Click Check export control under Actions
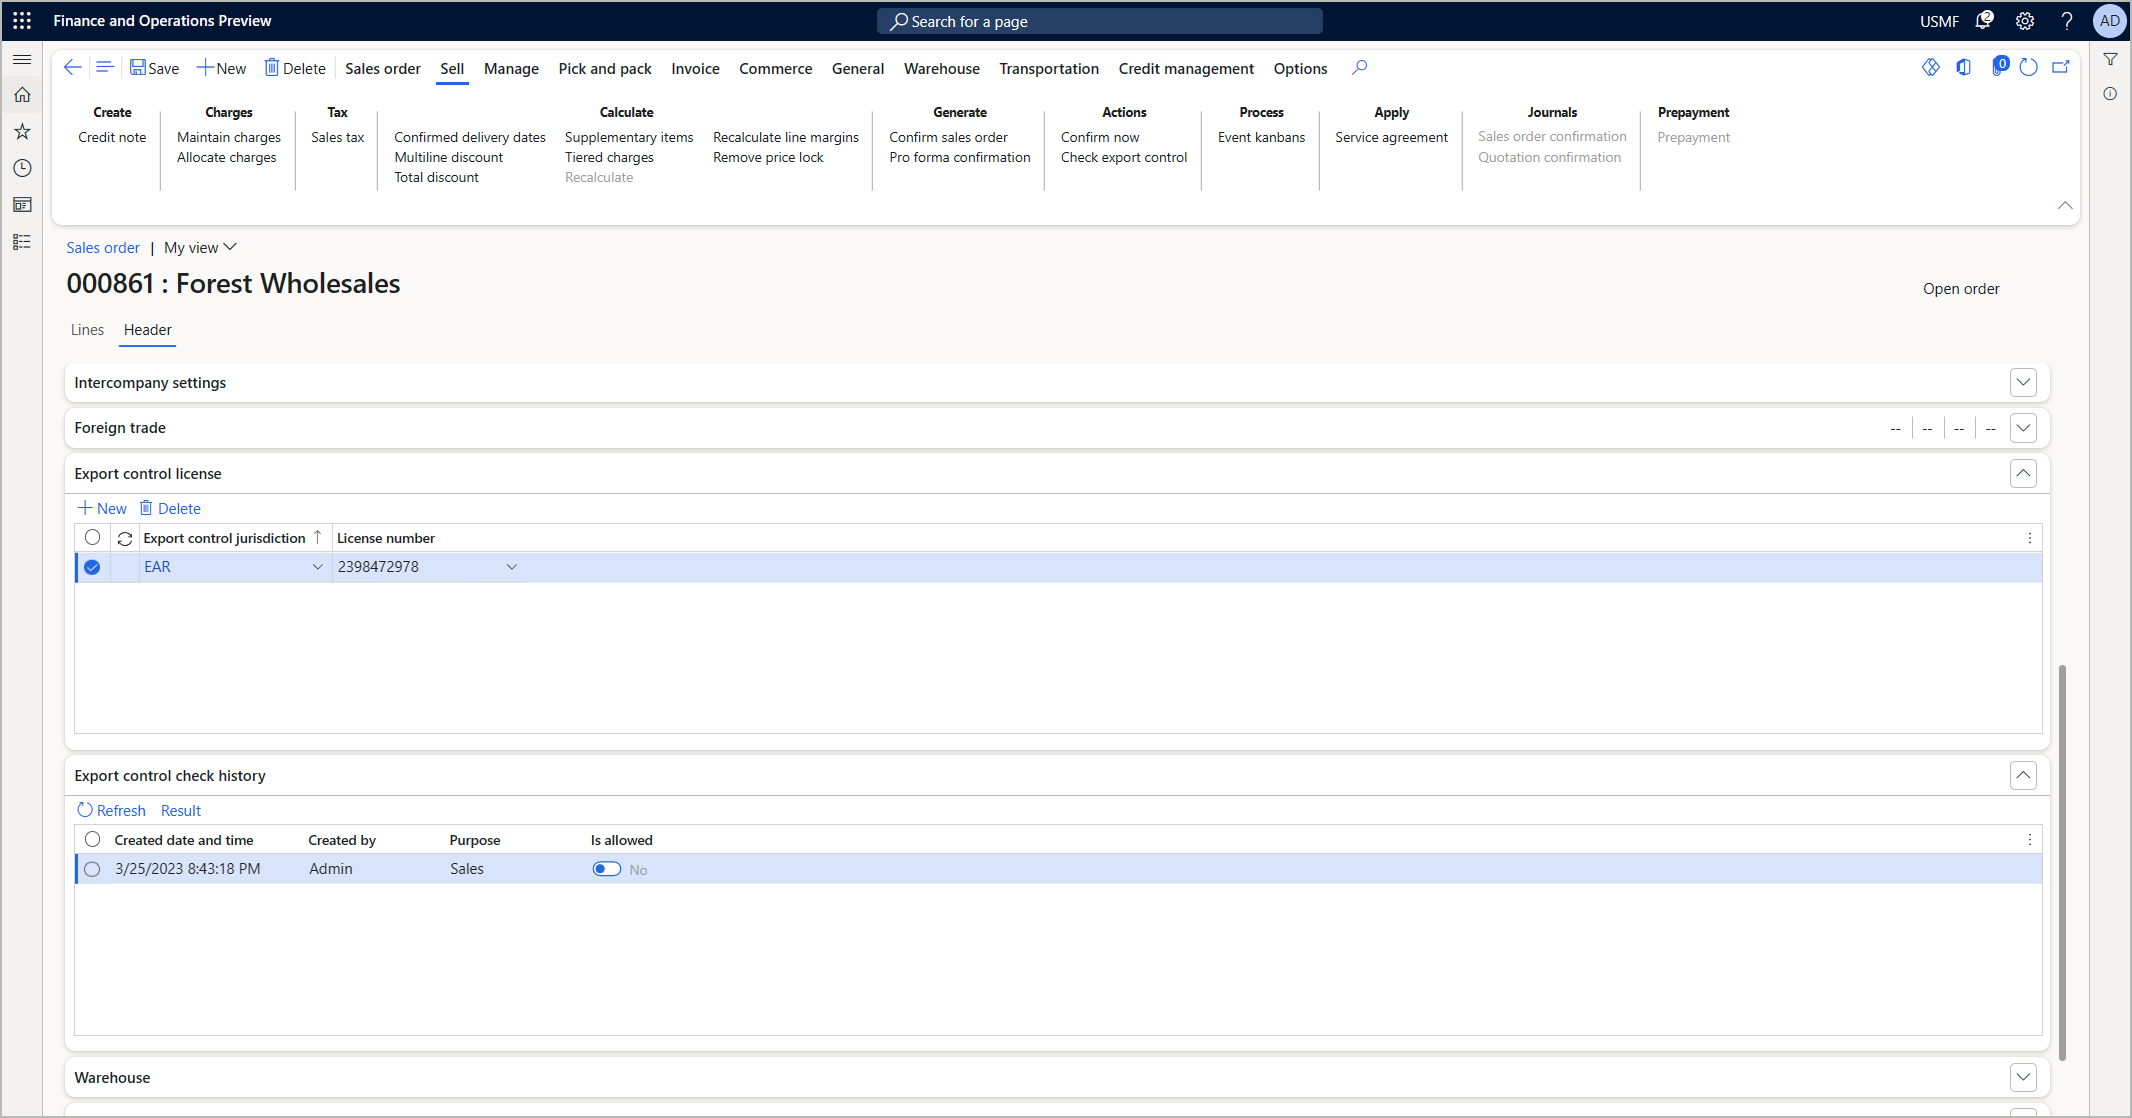 (1123, 157)
